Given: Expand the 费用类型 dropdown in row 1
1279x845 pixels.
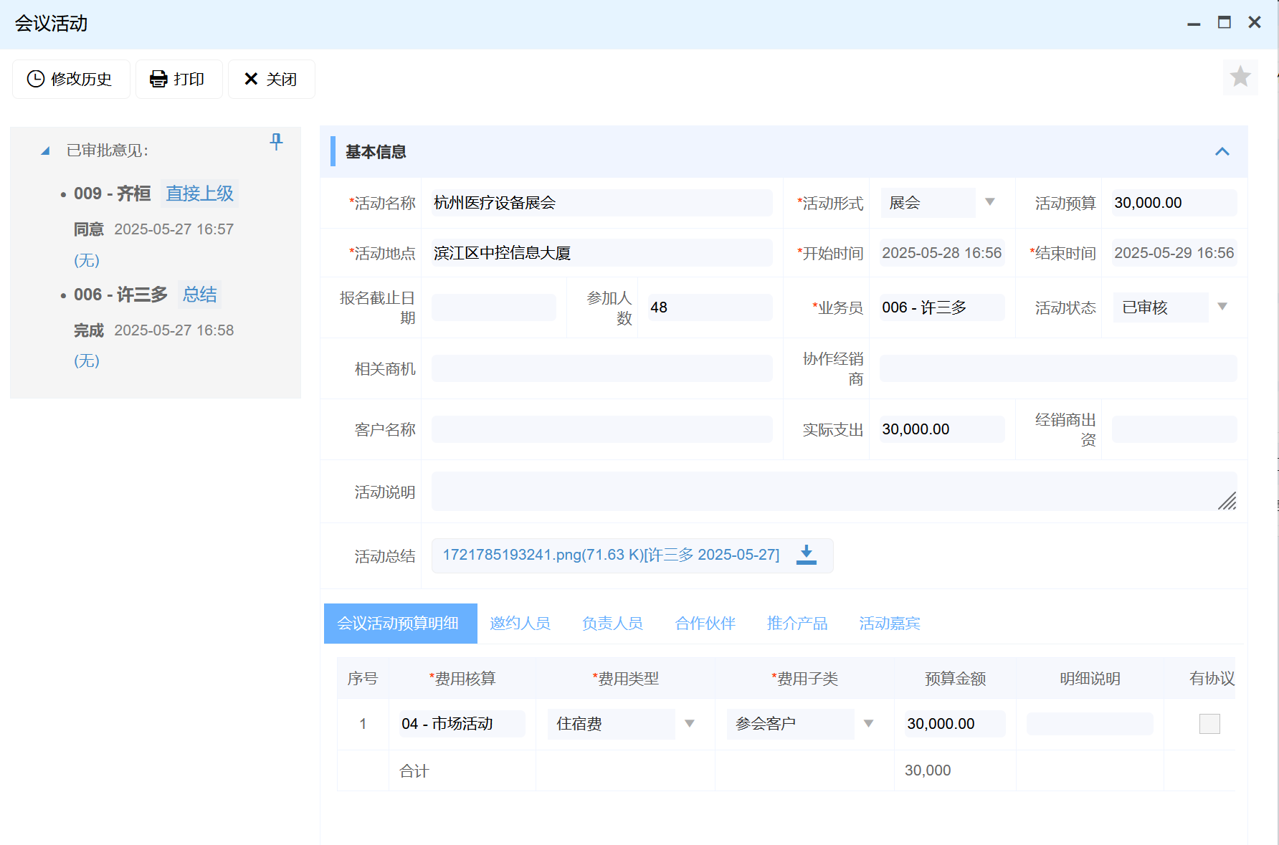Looking at the screenshot, I should click(x=689, y=724).
